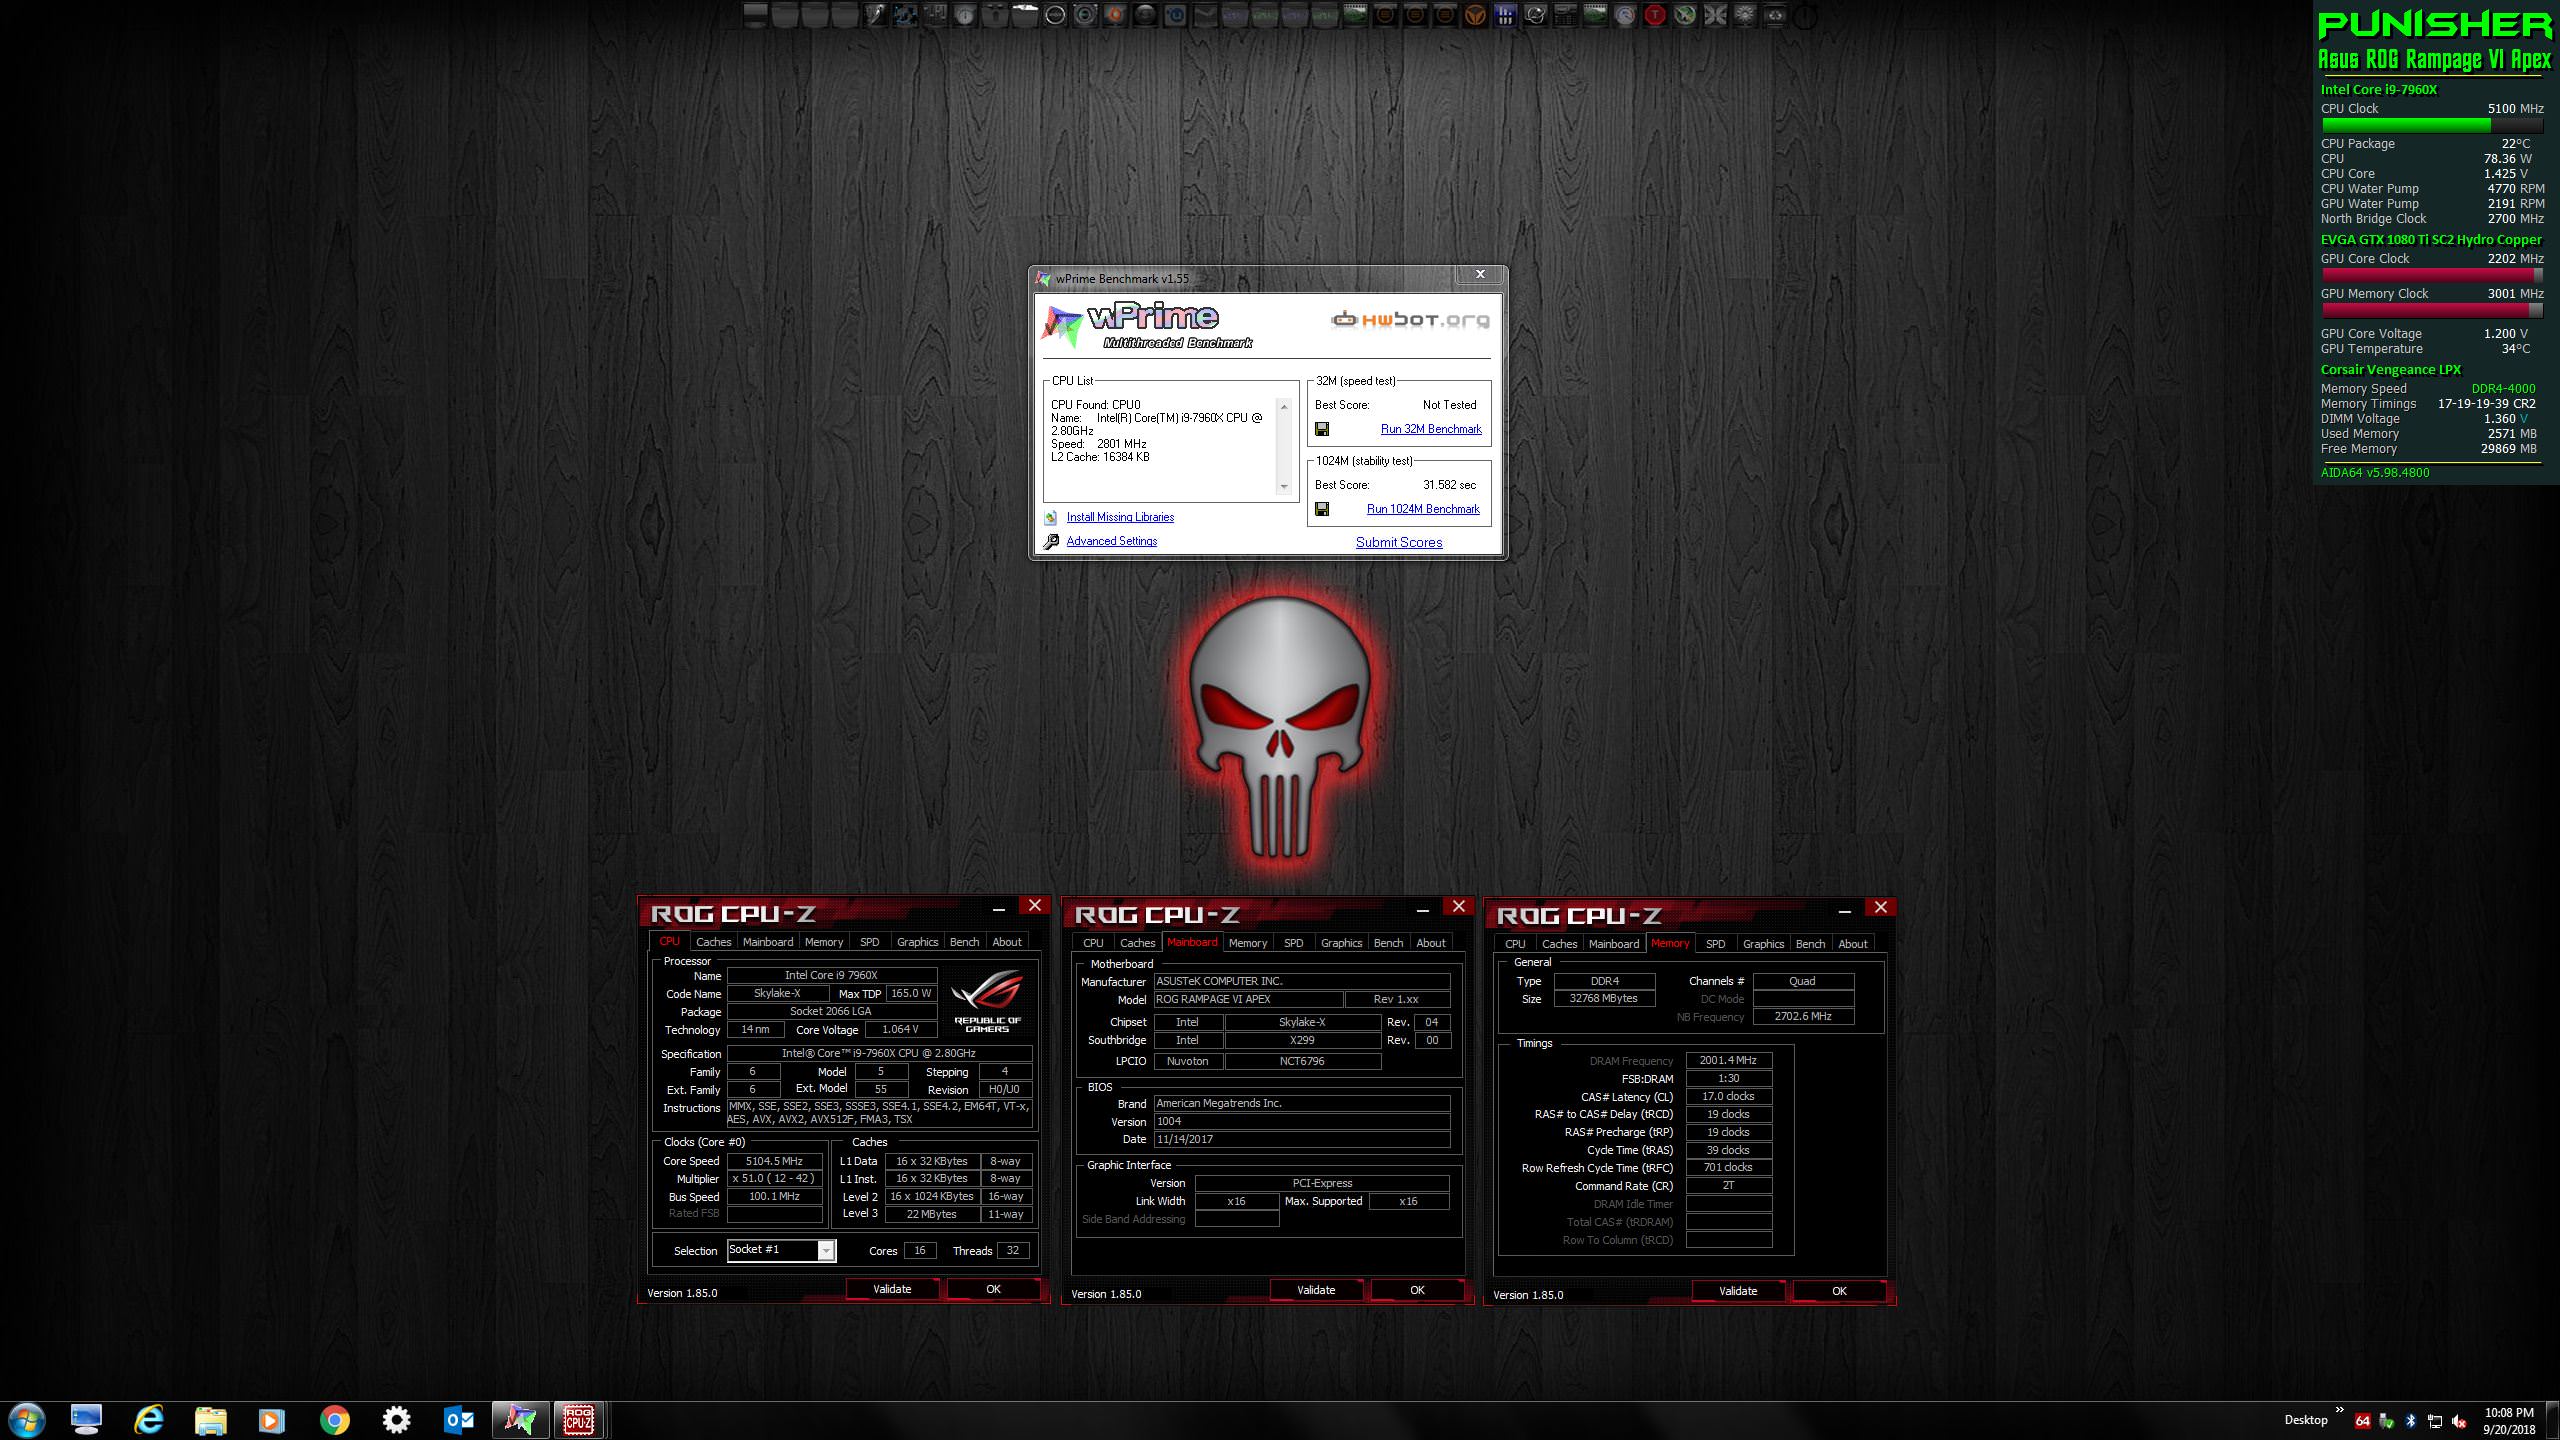Click the Multiplier field x 51.0 ( 12 - 42 )

coord(775,1179)
